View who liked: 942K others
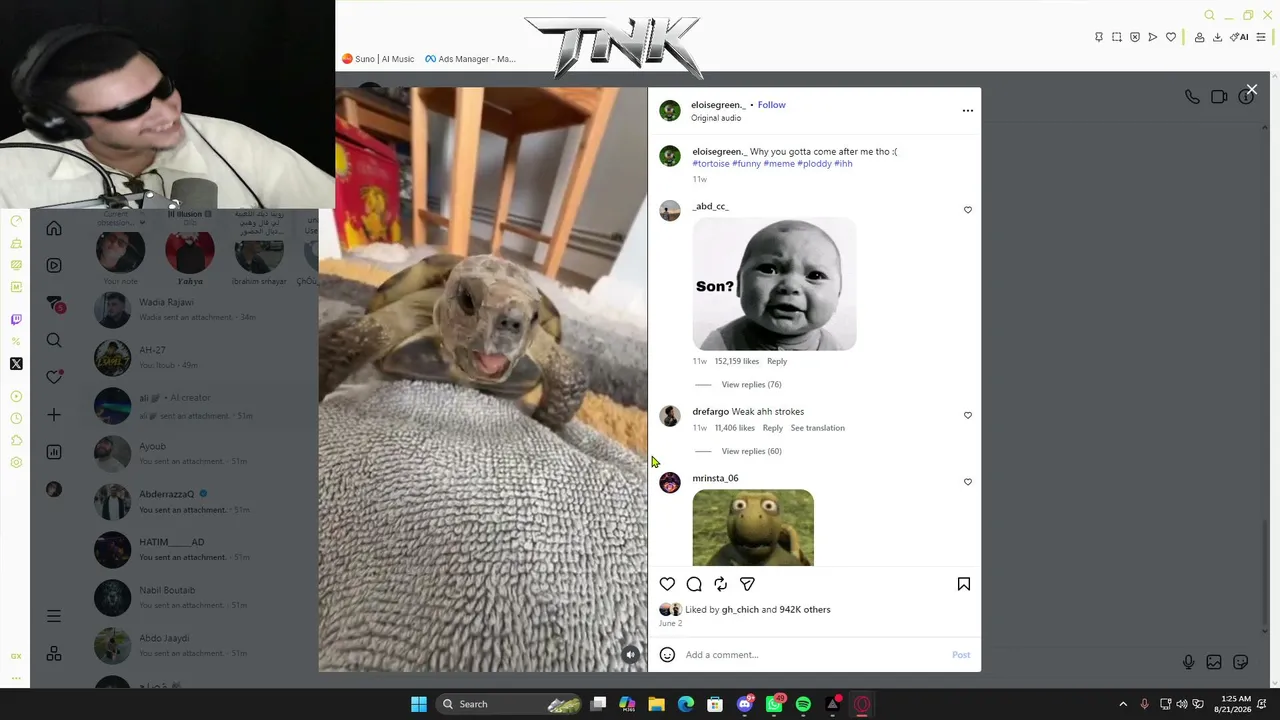The image size is (1280, 720). tap(805, 609)
